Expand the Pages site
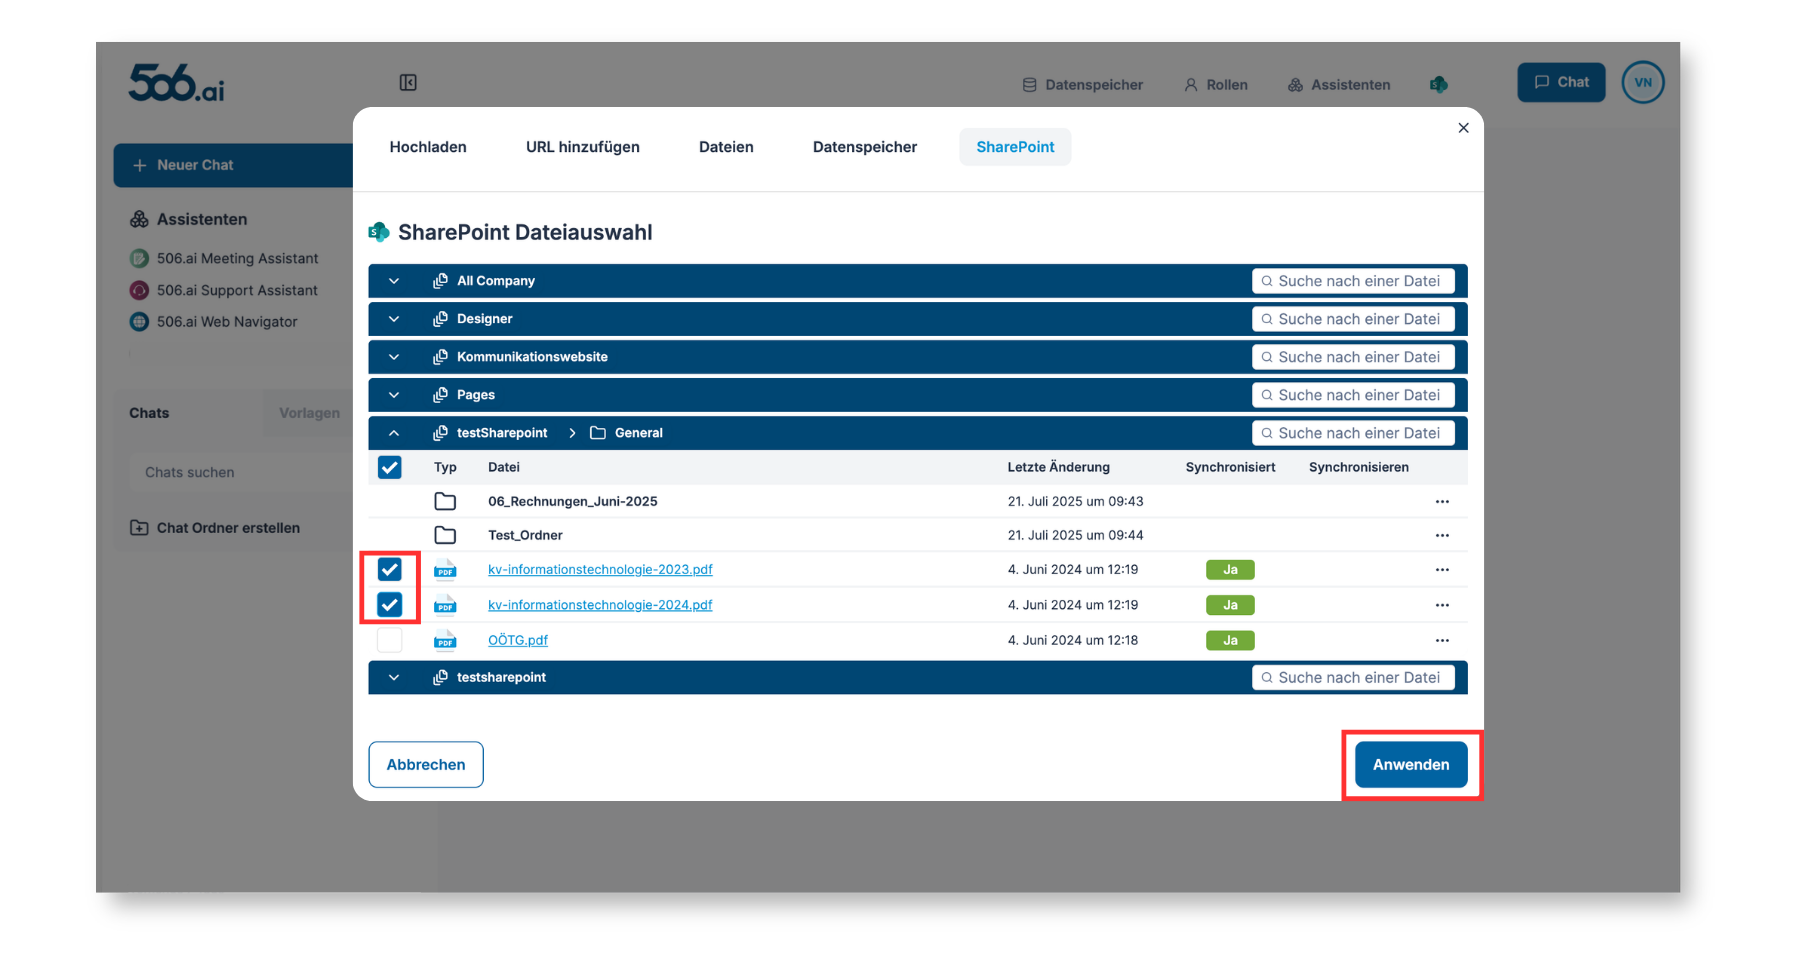This screenshot has height=960, width=1800. pos(394,395)
